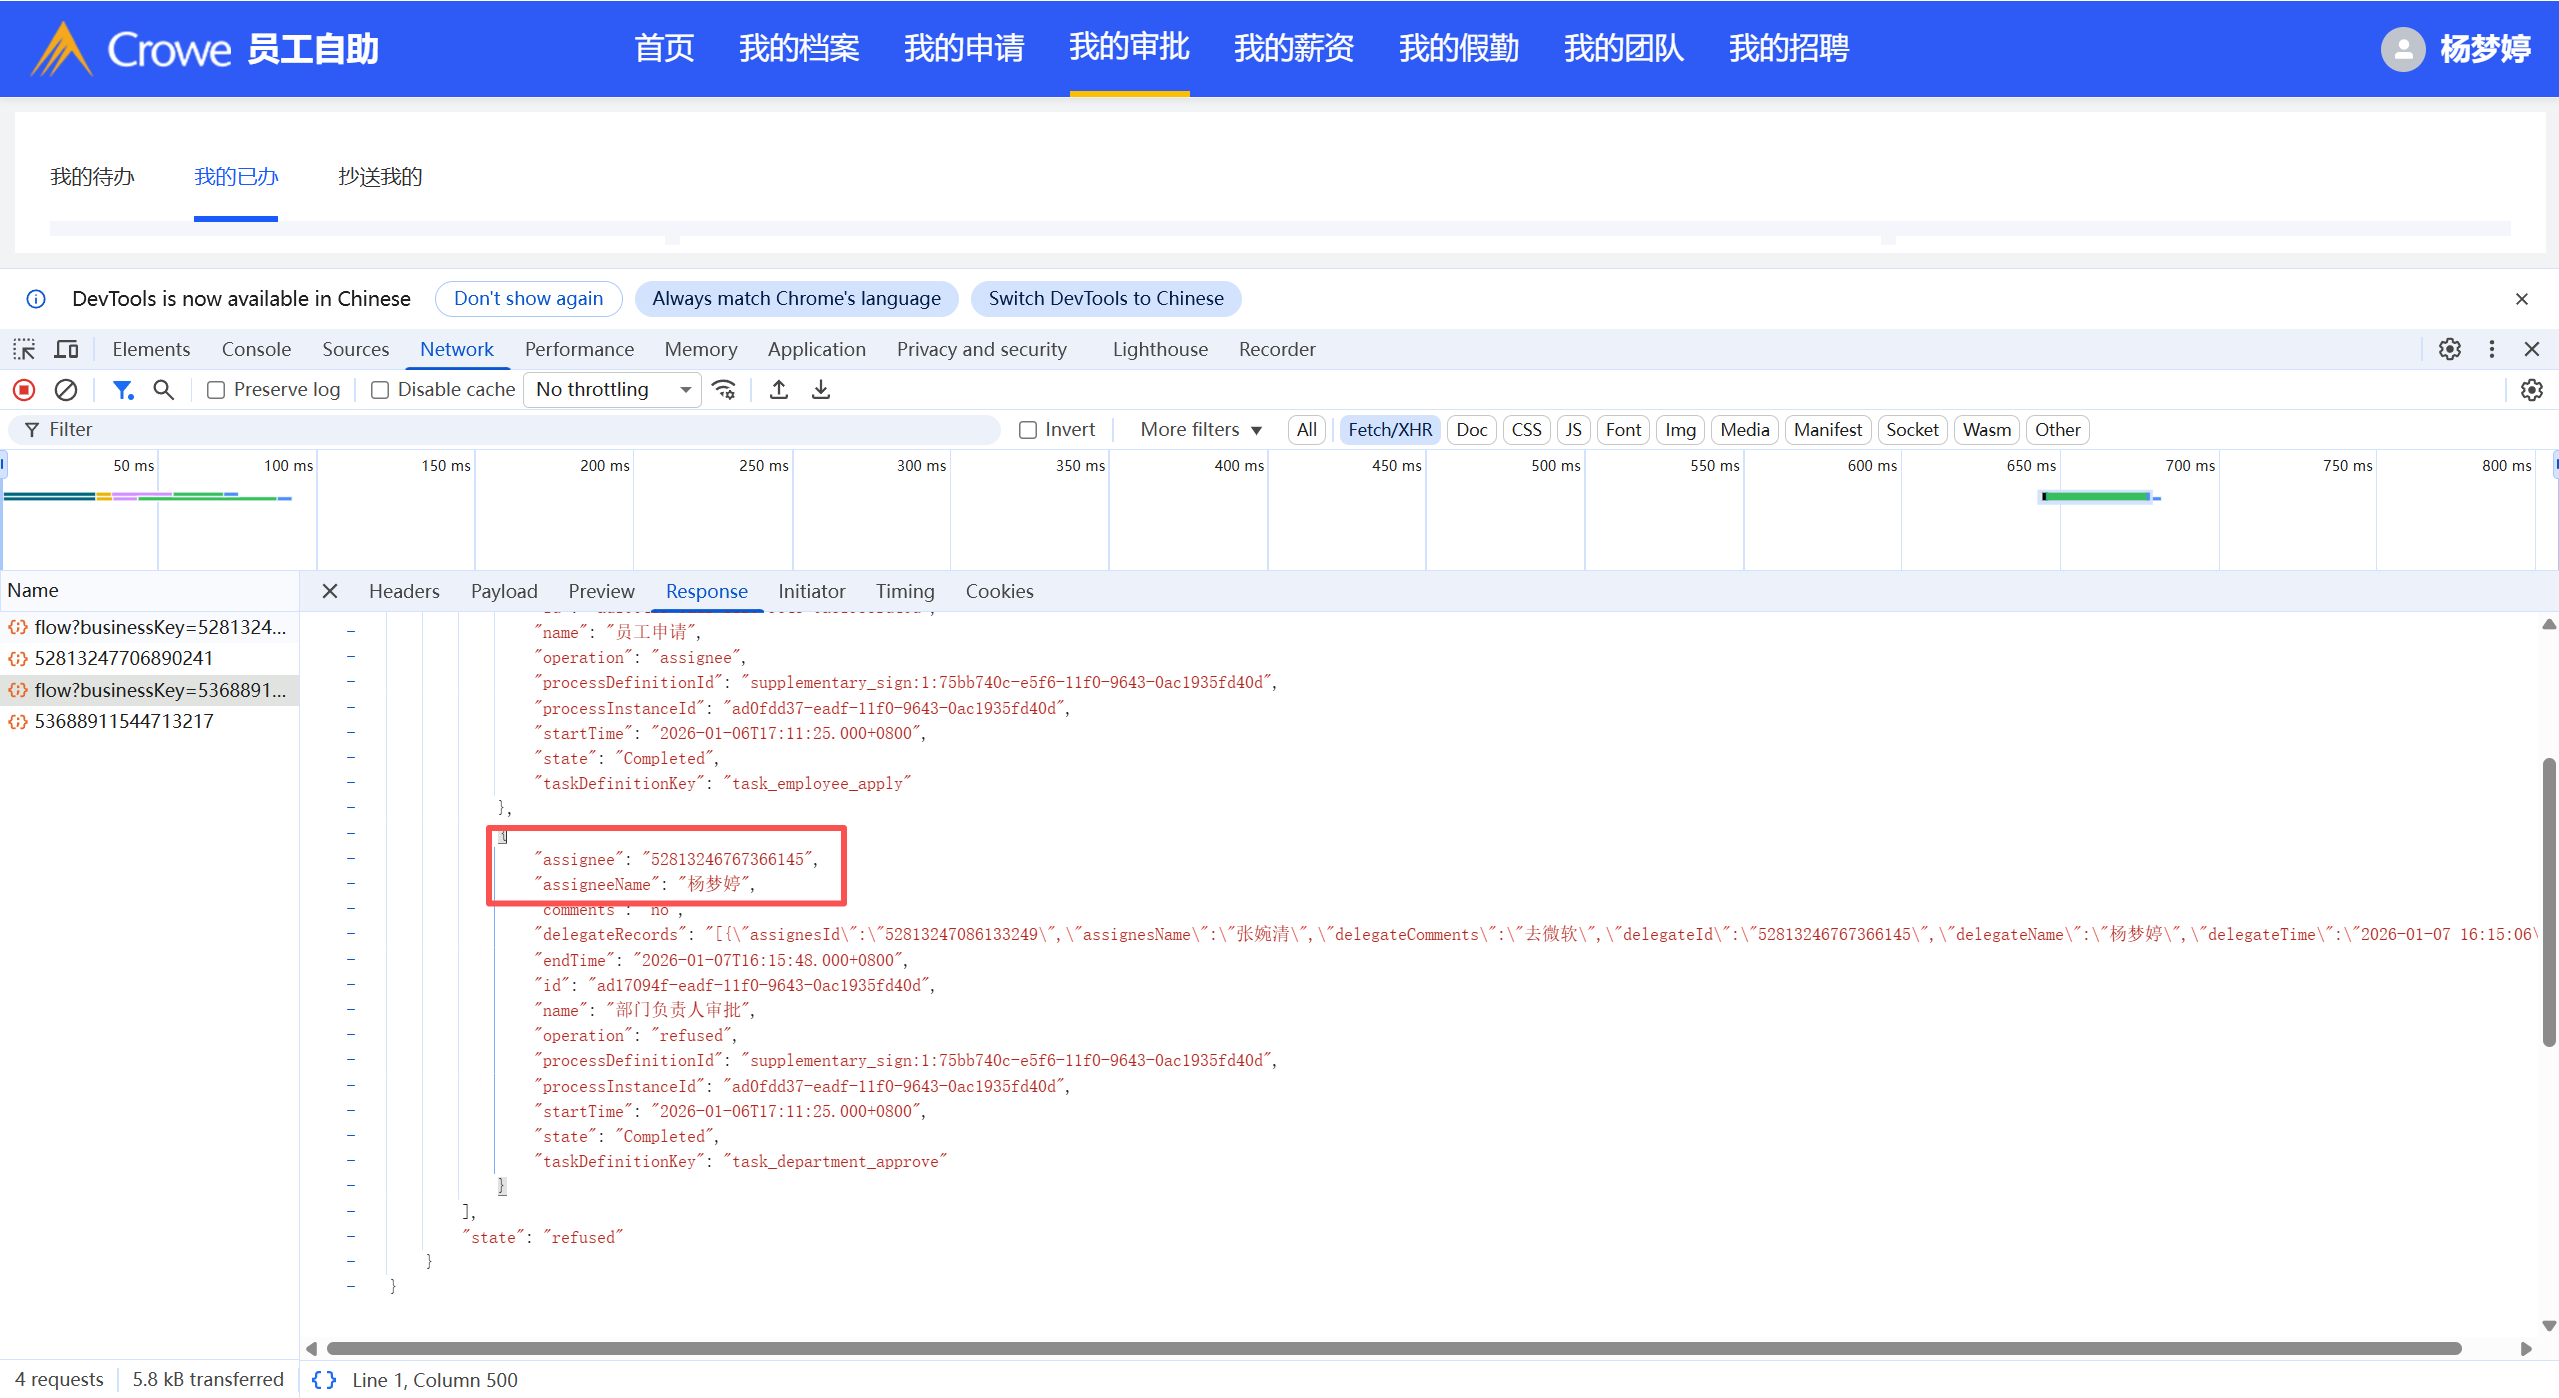Viewport: 2559px width, 1398px height.
Task: Open network search with the magnifier icon
Action: click(164, 390)
